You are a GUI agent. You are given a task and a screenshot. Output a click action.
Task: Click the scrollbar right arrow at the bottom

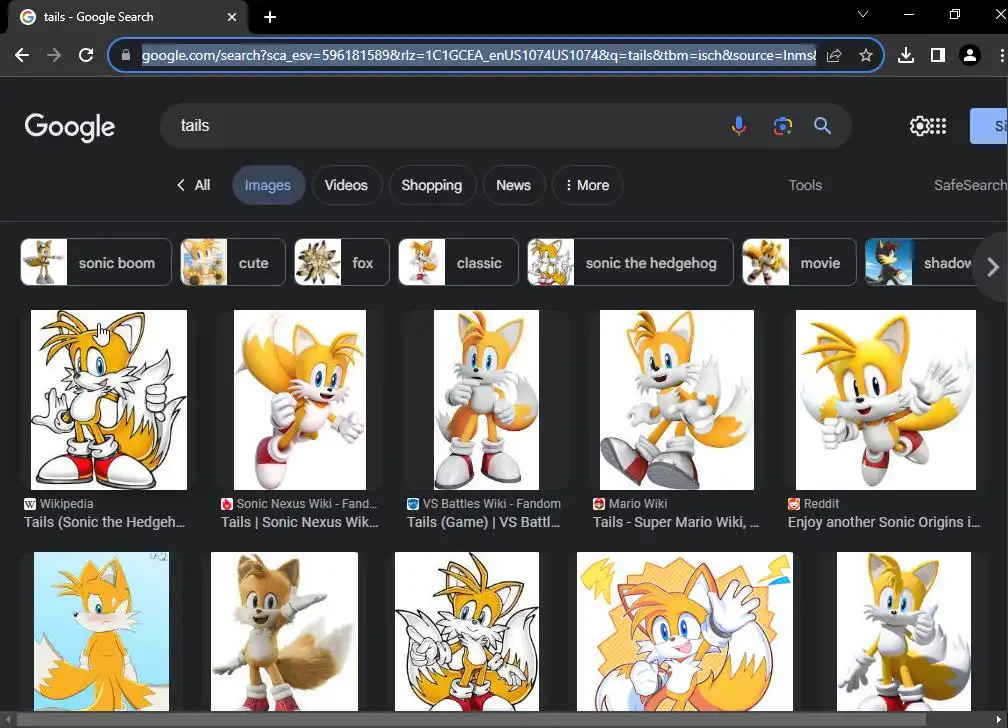(999, 720)
